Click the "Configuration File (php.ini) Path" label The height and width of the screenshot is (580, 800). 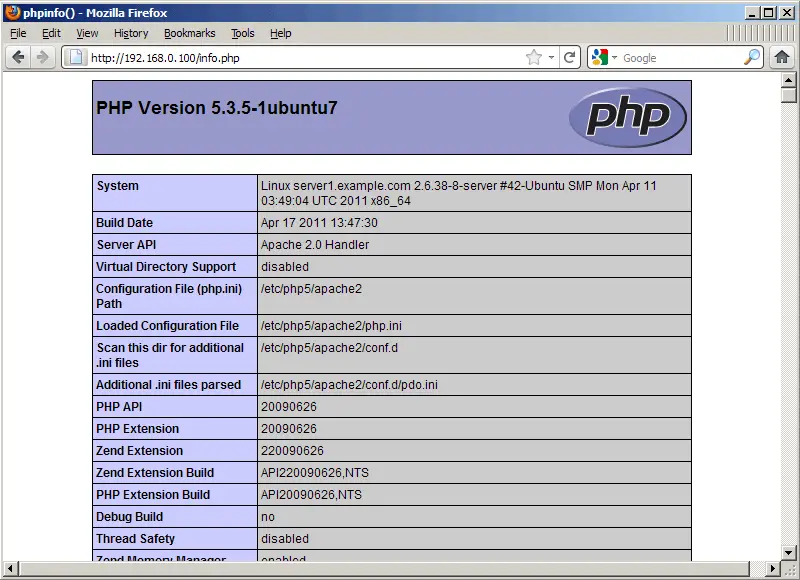click(169, 296)
